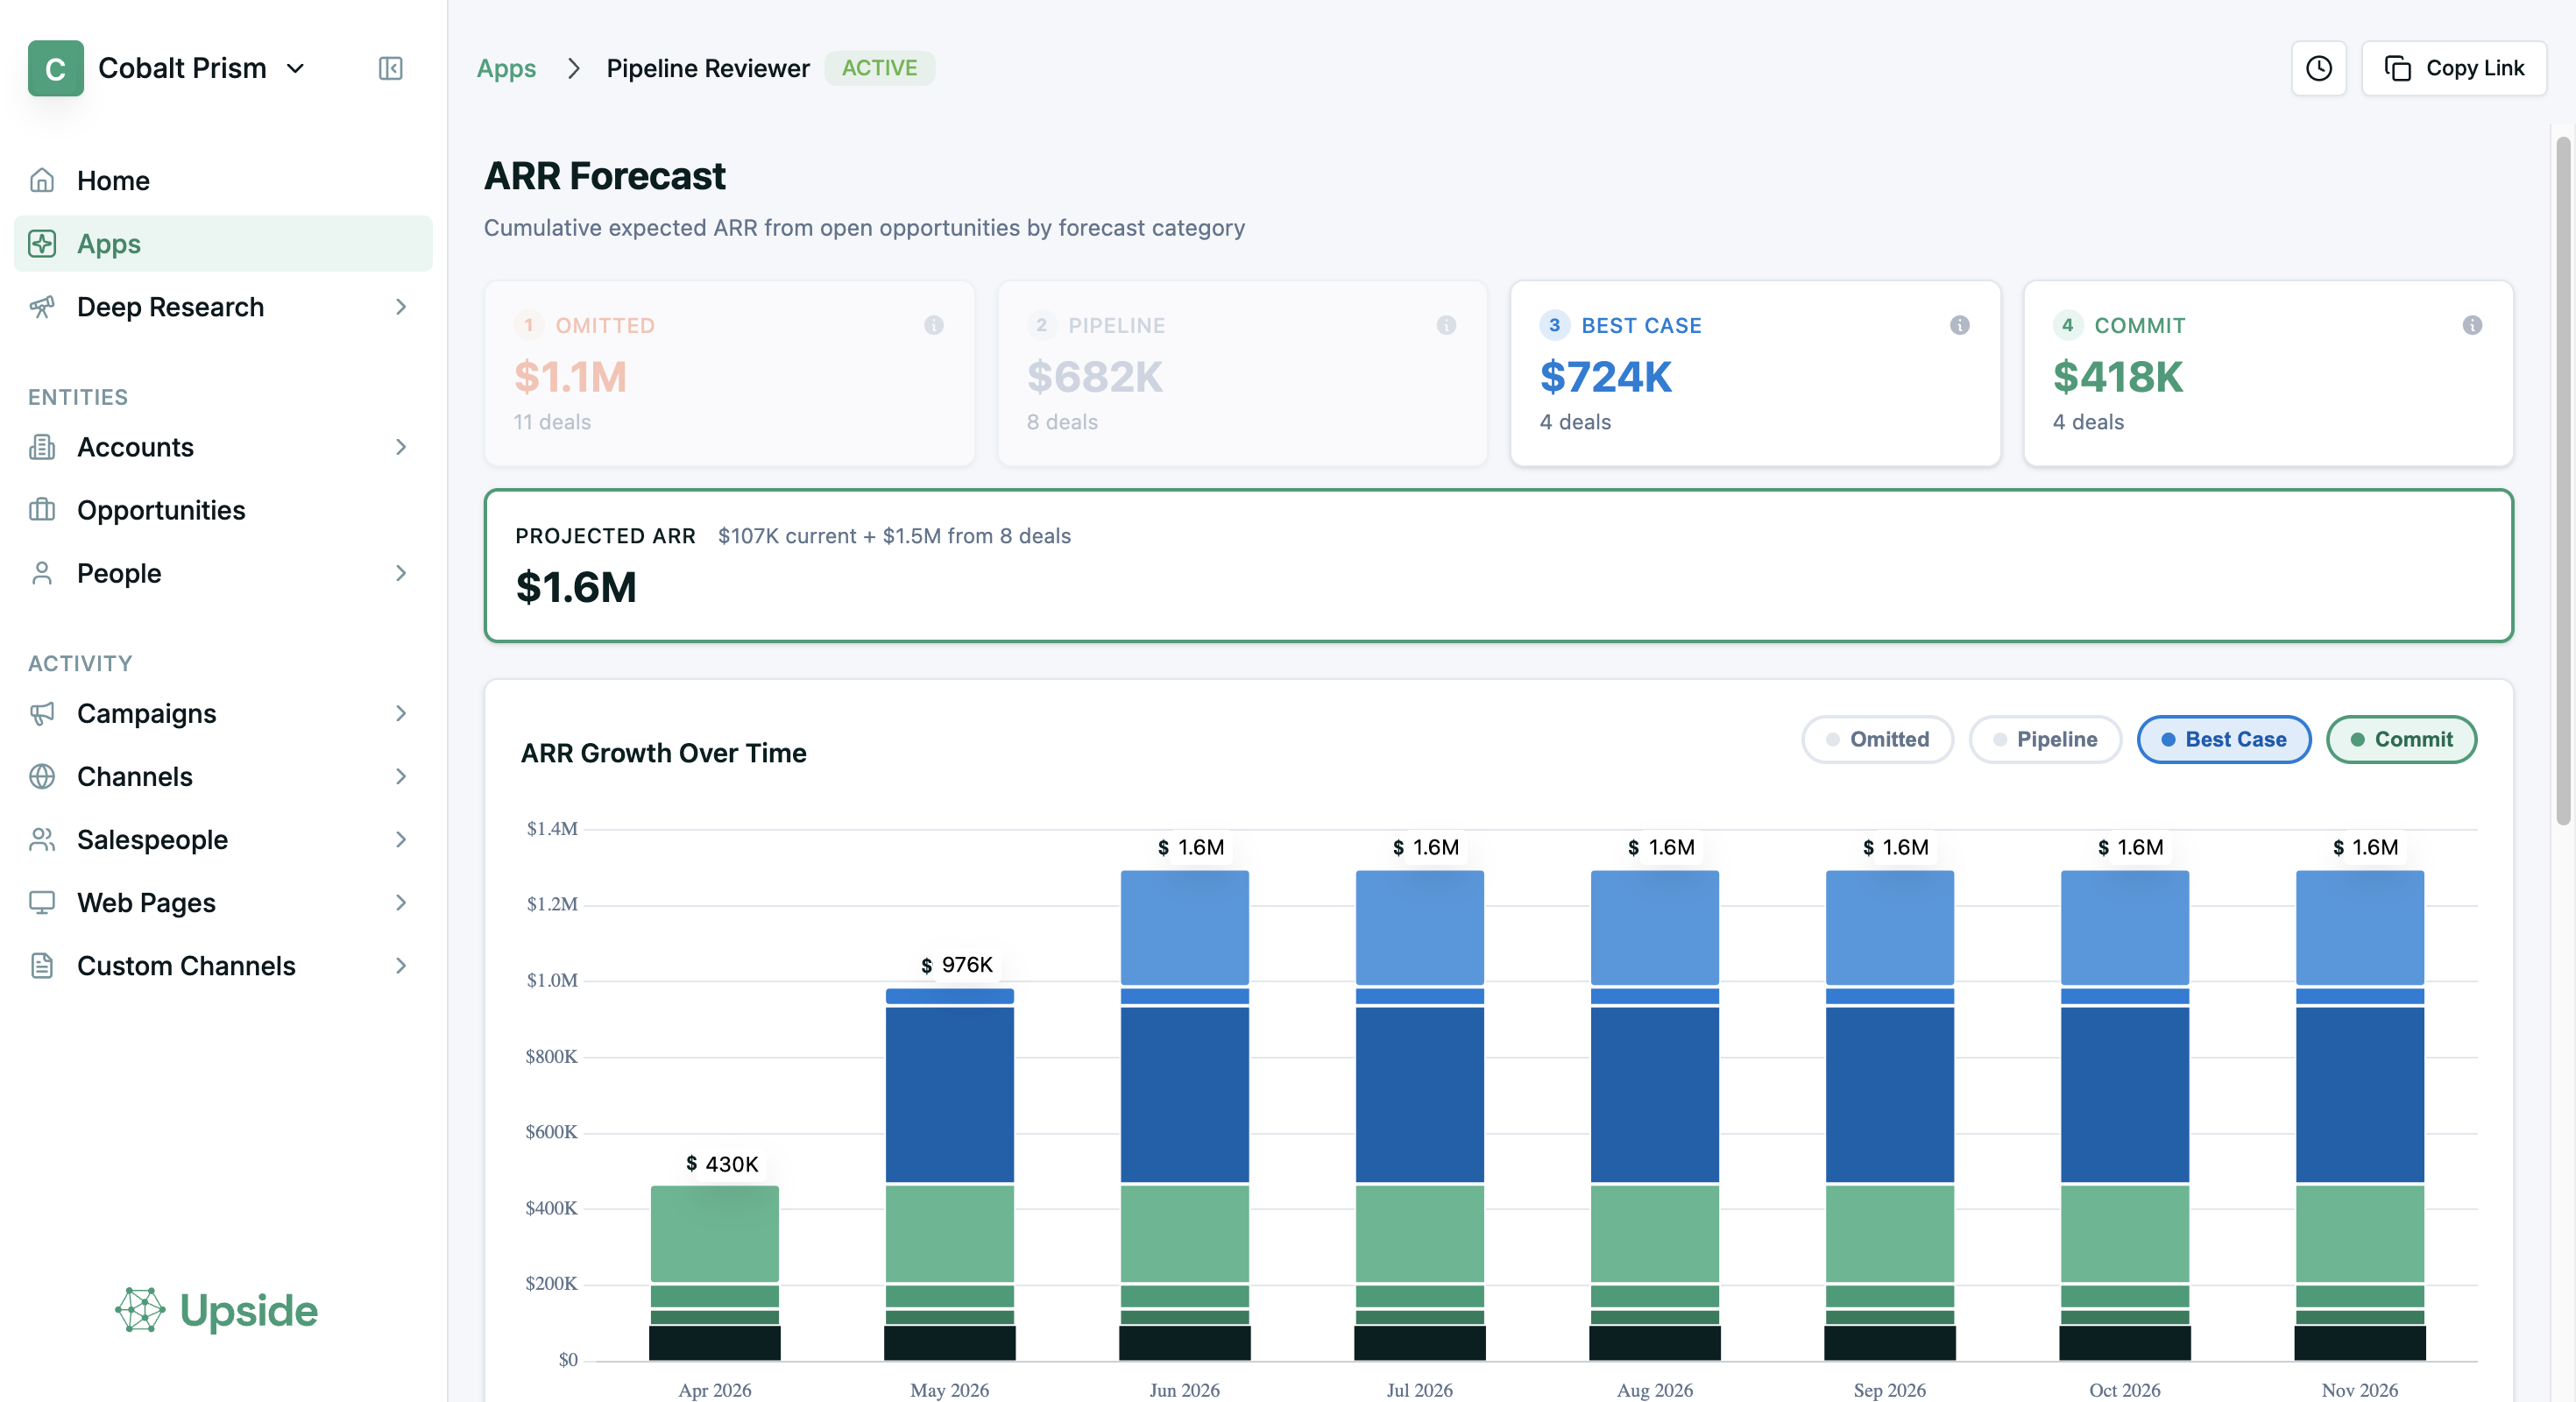Screen dimensions: 2576x1402
Task: Go to Home in the sidebar
Action: point(223,180)
